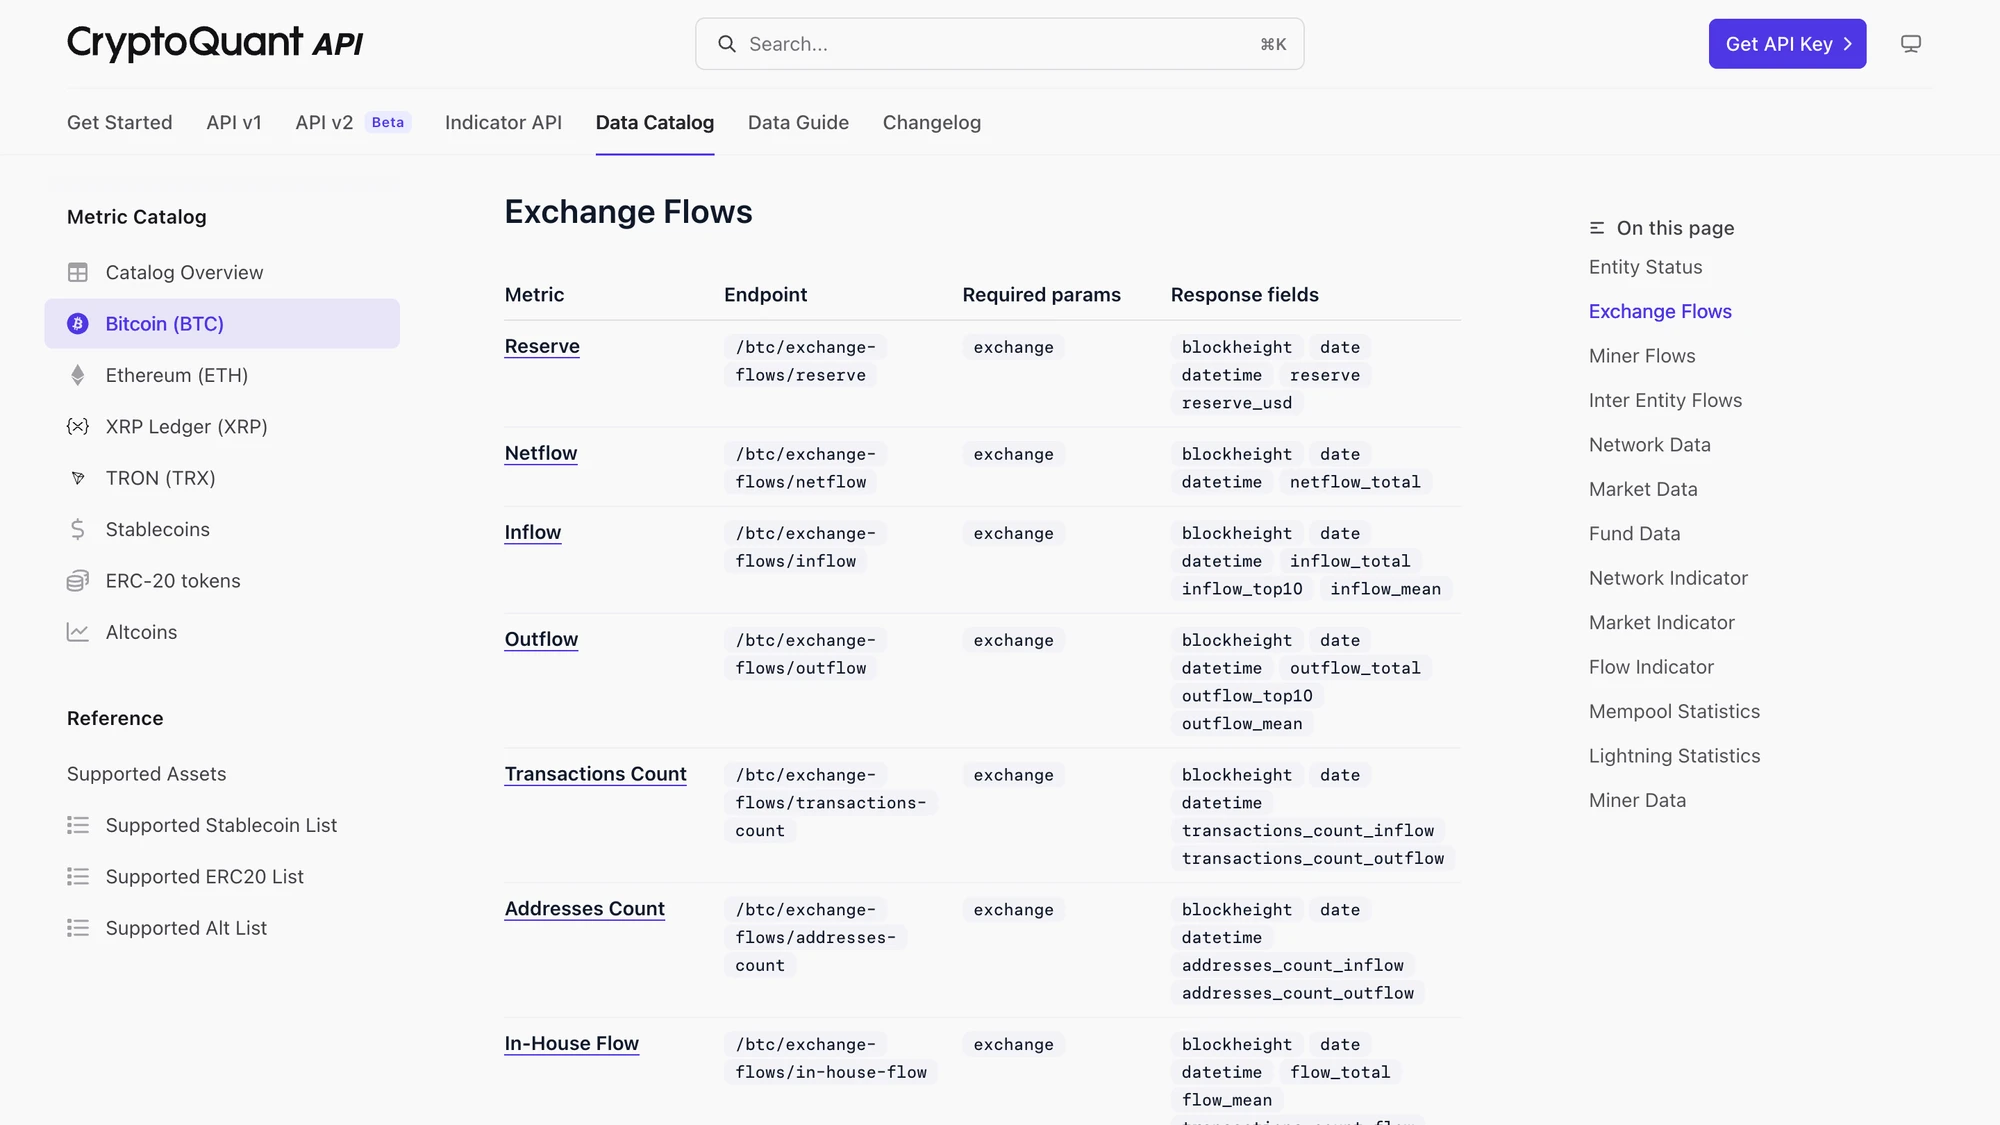Viewport: 2000px width, 1125px height.
Task: Click the netflow_total response field
Action: (x=1355, y=482)
